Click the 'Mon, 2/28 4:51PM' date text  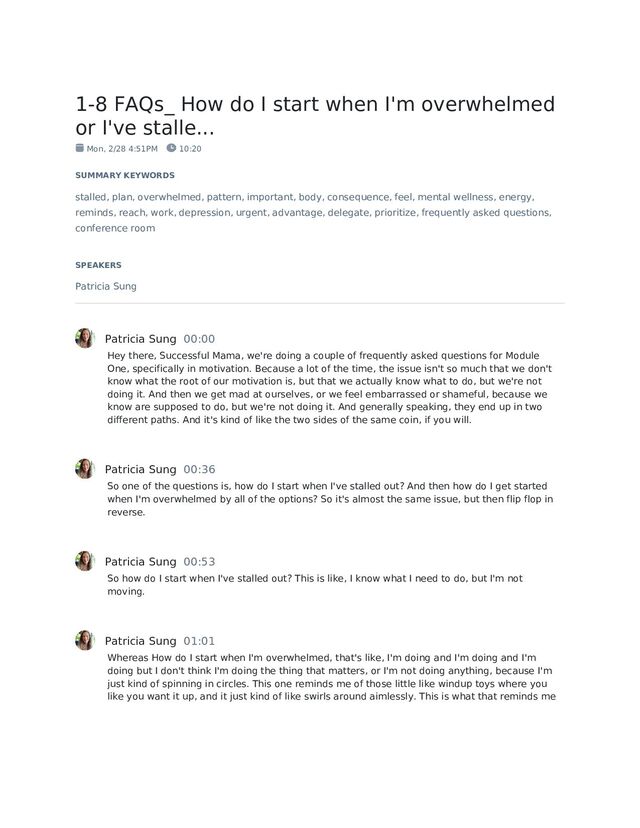coord(122,149)
